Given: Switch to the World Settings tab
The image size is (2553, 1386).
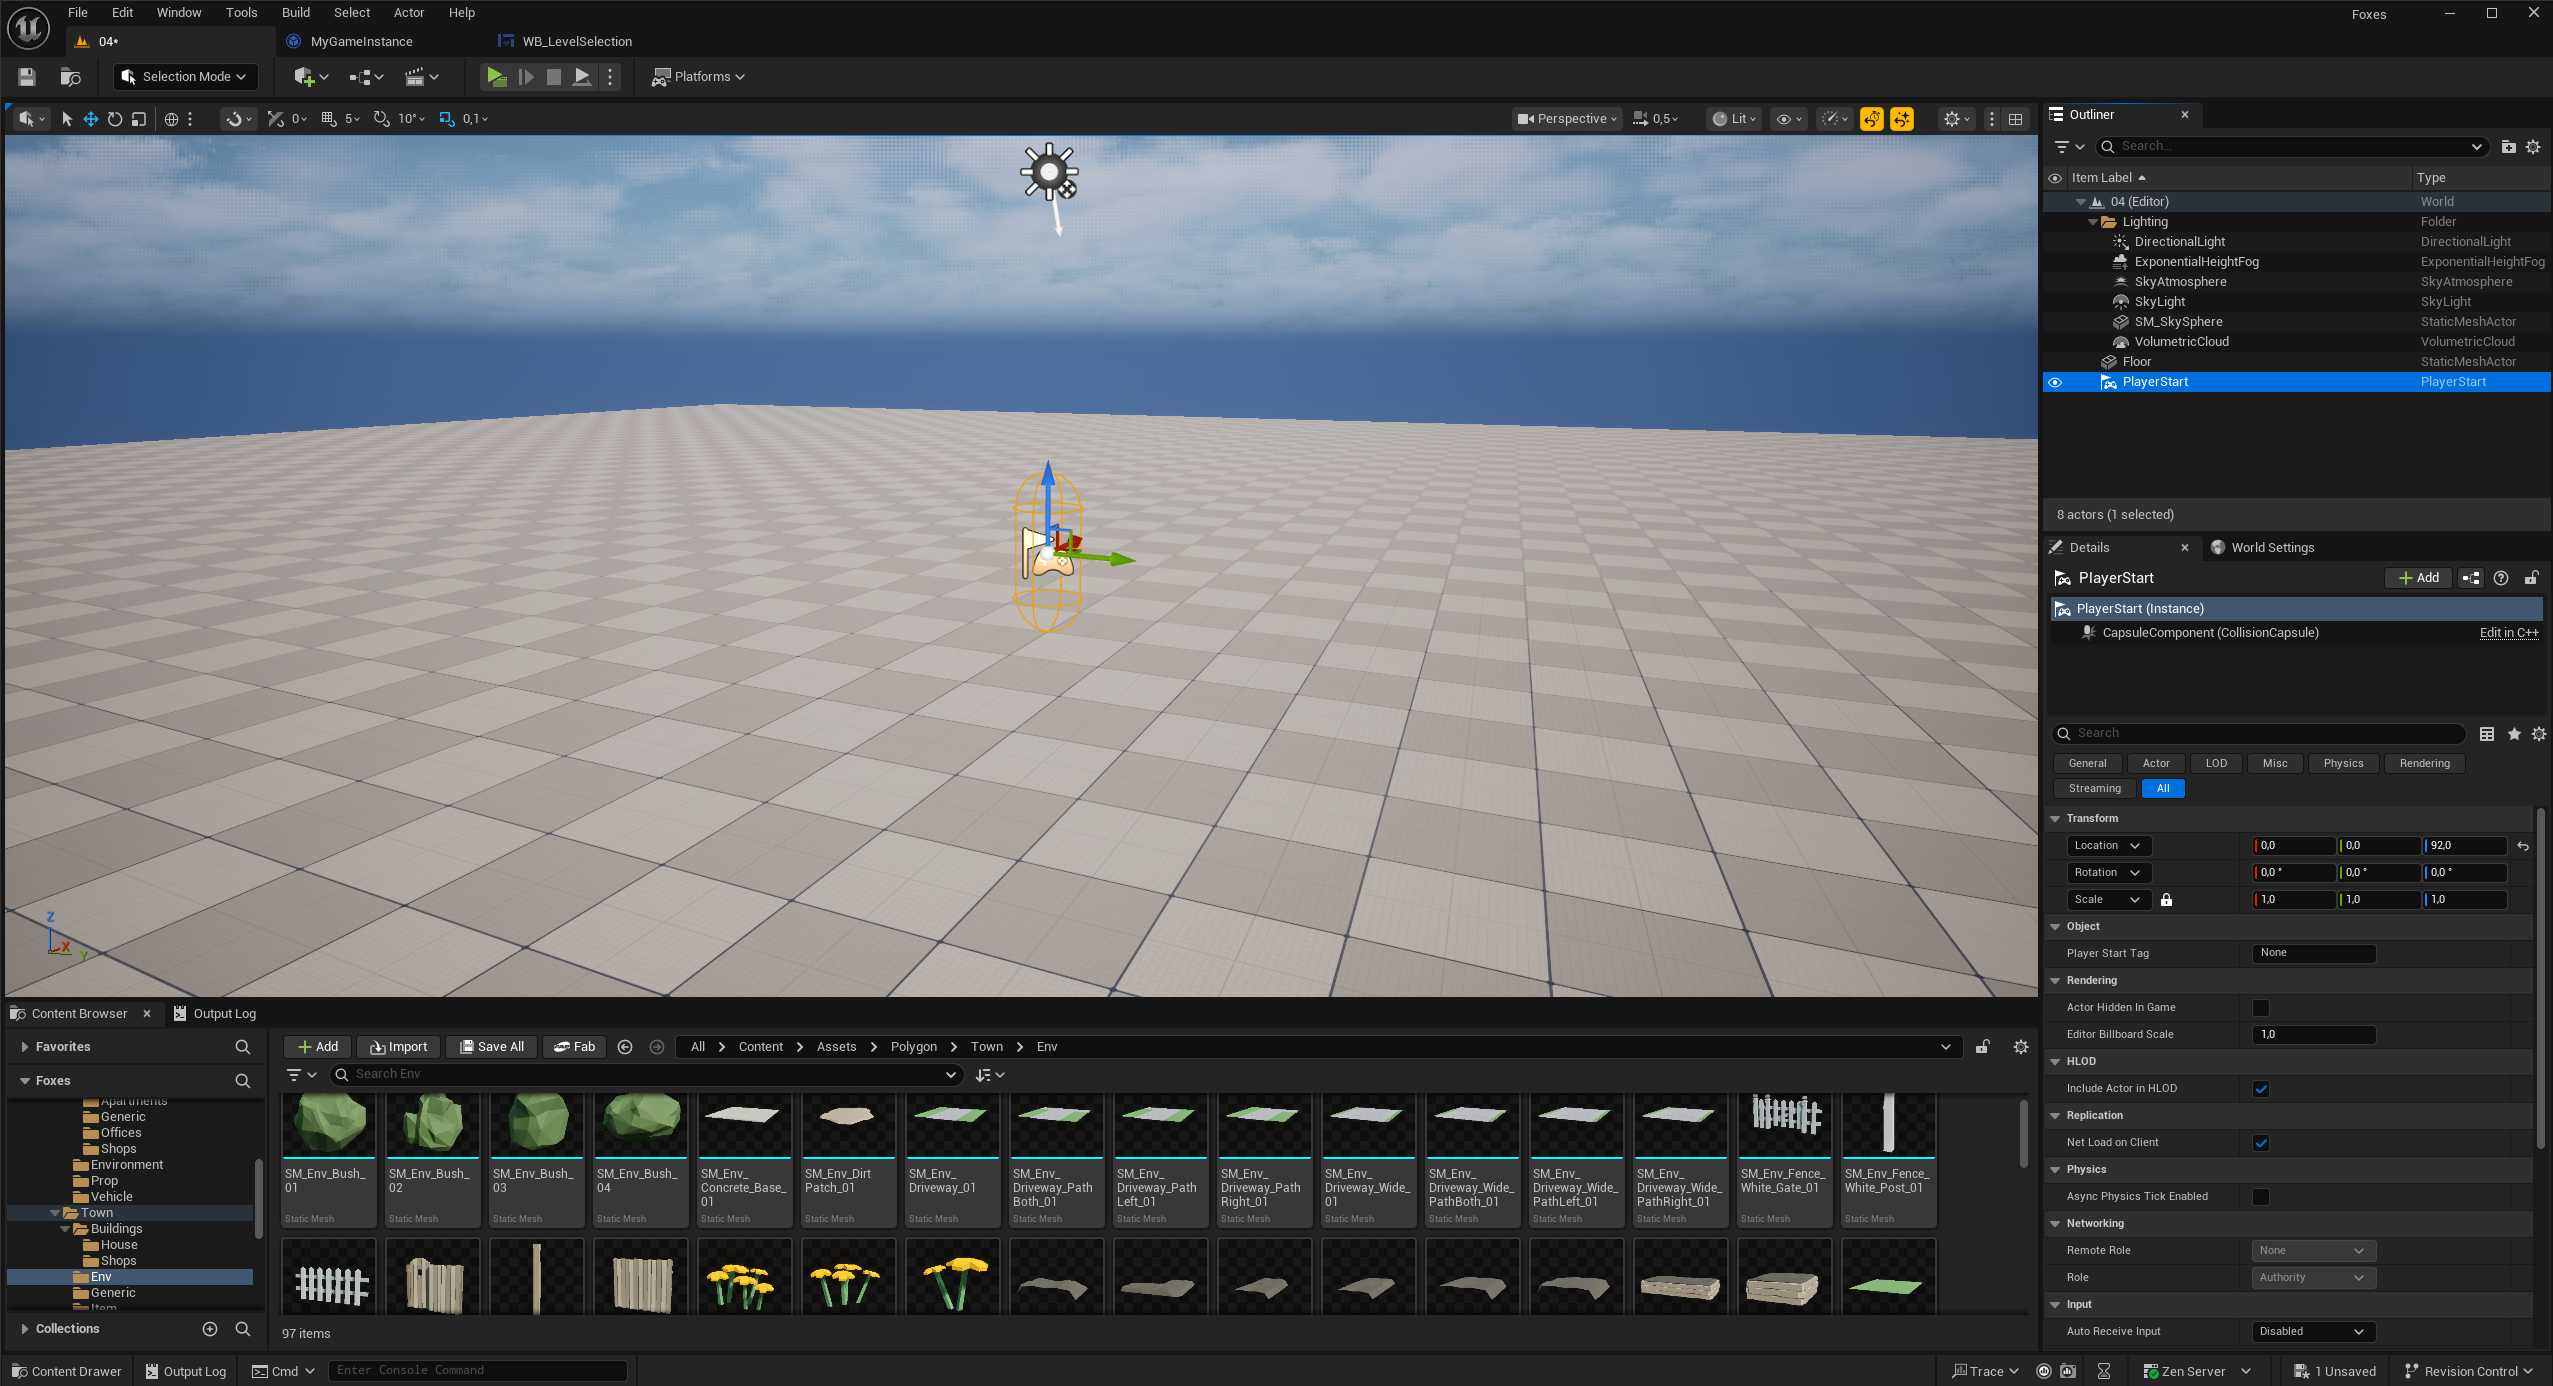Looking at the screenshot, I should (2272, 548).
